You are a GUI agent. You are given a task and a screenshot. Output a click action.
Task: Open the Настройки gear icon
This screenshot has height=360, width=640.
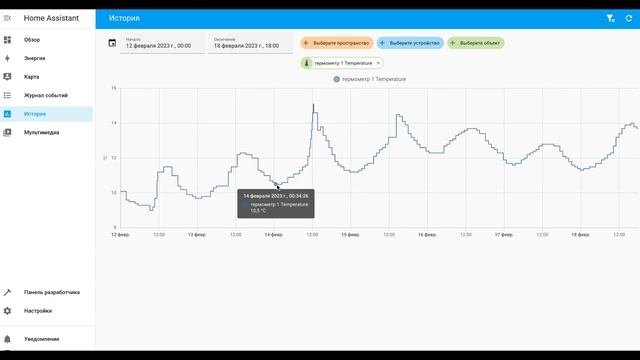pos(7,311)
